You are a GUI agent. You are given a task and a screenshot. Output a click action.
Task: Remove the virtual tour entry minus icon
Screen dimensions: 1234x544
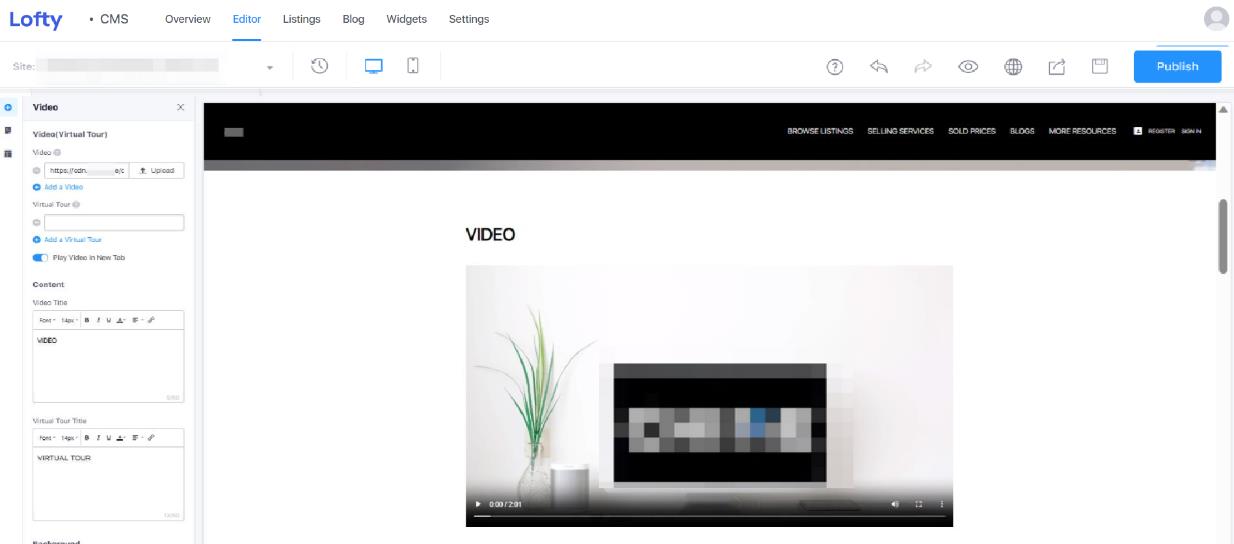[x=37, y=222]
